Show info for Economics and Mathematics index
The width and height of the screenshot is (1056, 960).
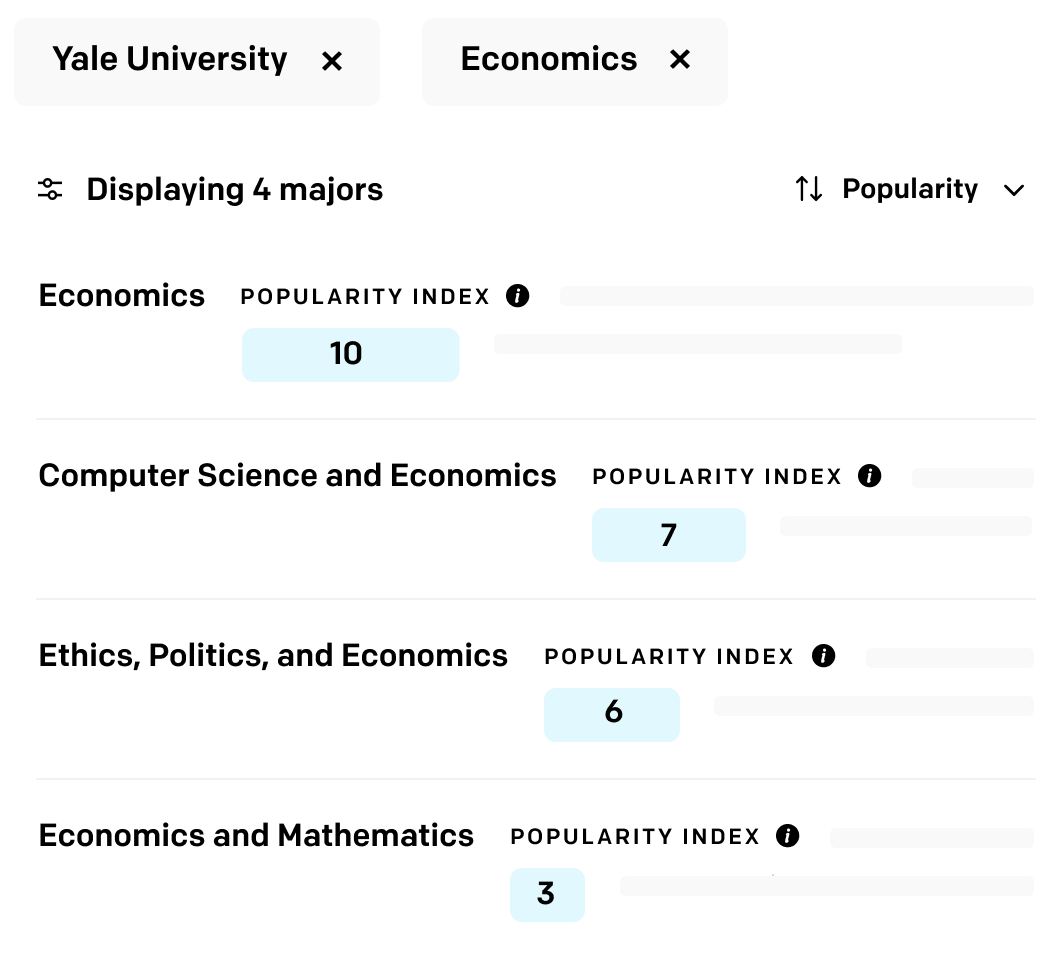(x=787, y=836)
